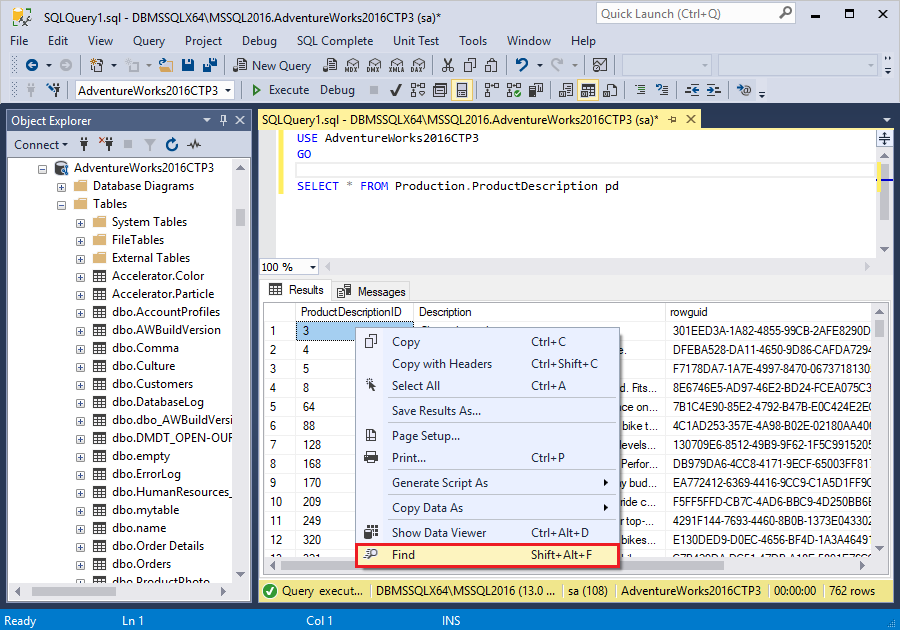Image resolution: width=900 pixels, height=630 pixels.
Task: Click the Copy icon in toolbar
Action: pos(470,65)
